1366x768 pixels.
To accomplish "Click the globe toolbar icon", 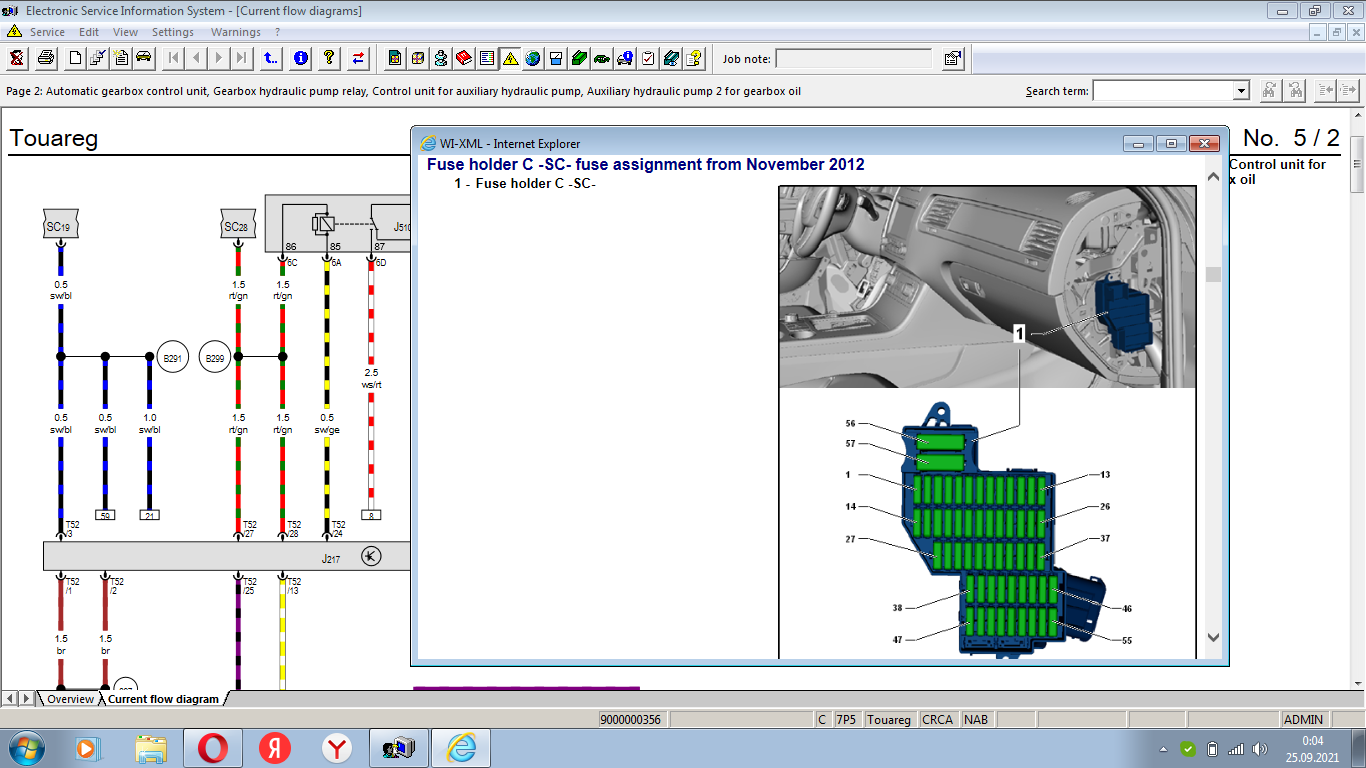I will coord(533,58).
